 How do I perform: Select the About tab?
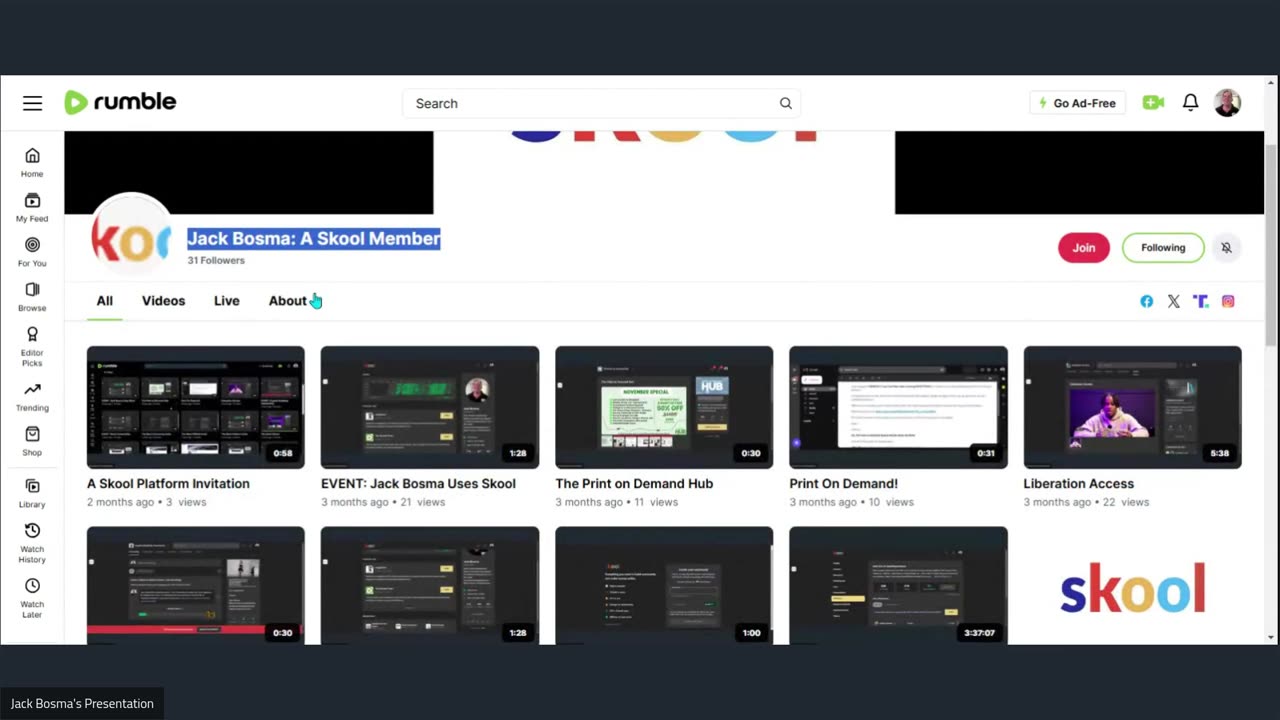click(x=287, y=301)
